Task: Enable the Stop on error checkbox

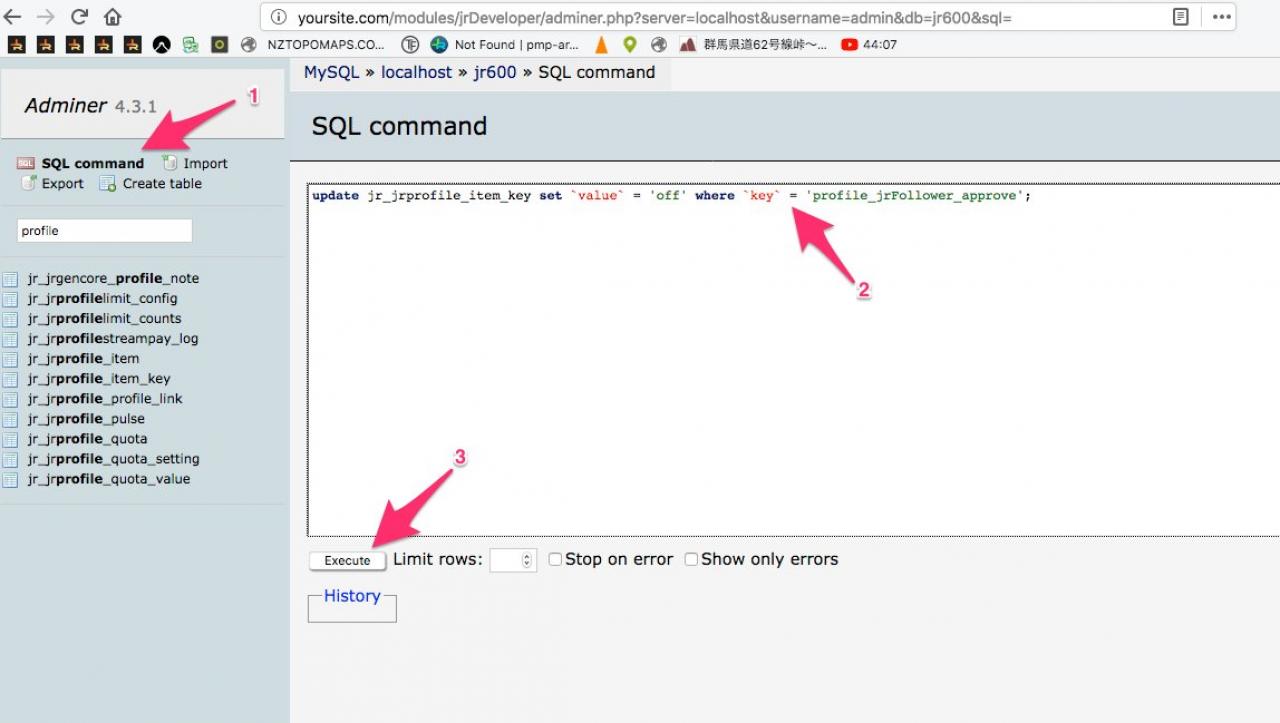Action: [x=555, y=560]
